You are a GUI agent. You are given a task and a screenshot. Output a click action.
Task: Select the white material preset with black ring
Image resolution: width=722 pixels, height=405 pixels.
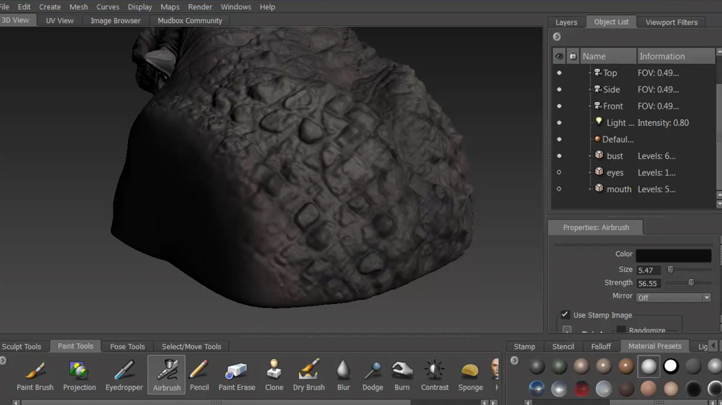[670, 366]
